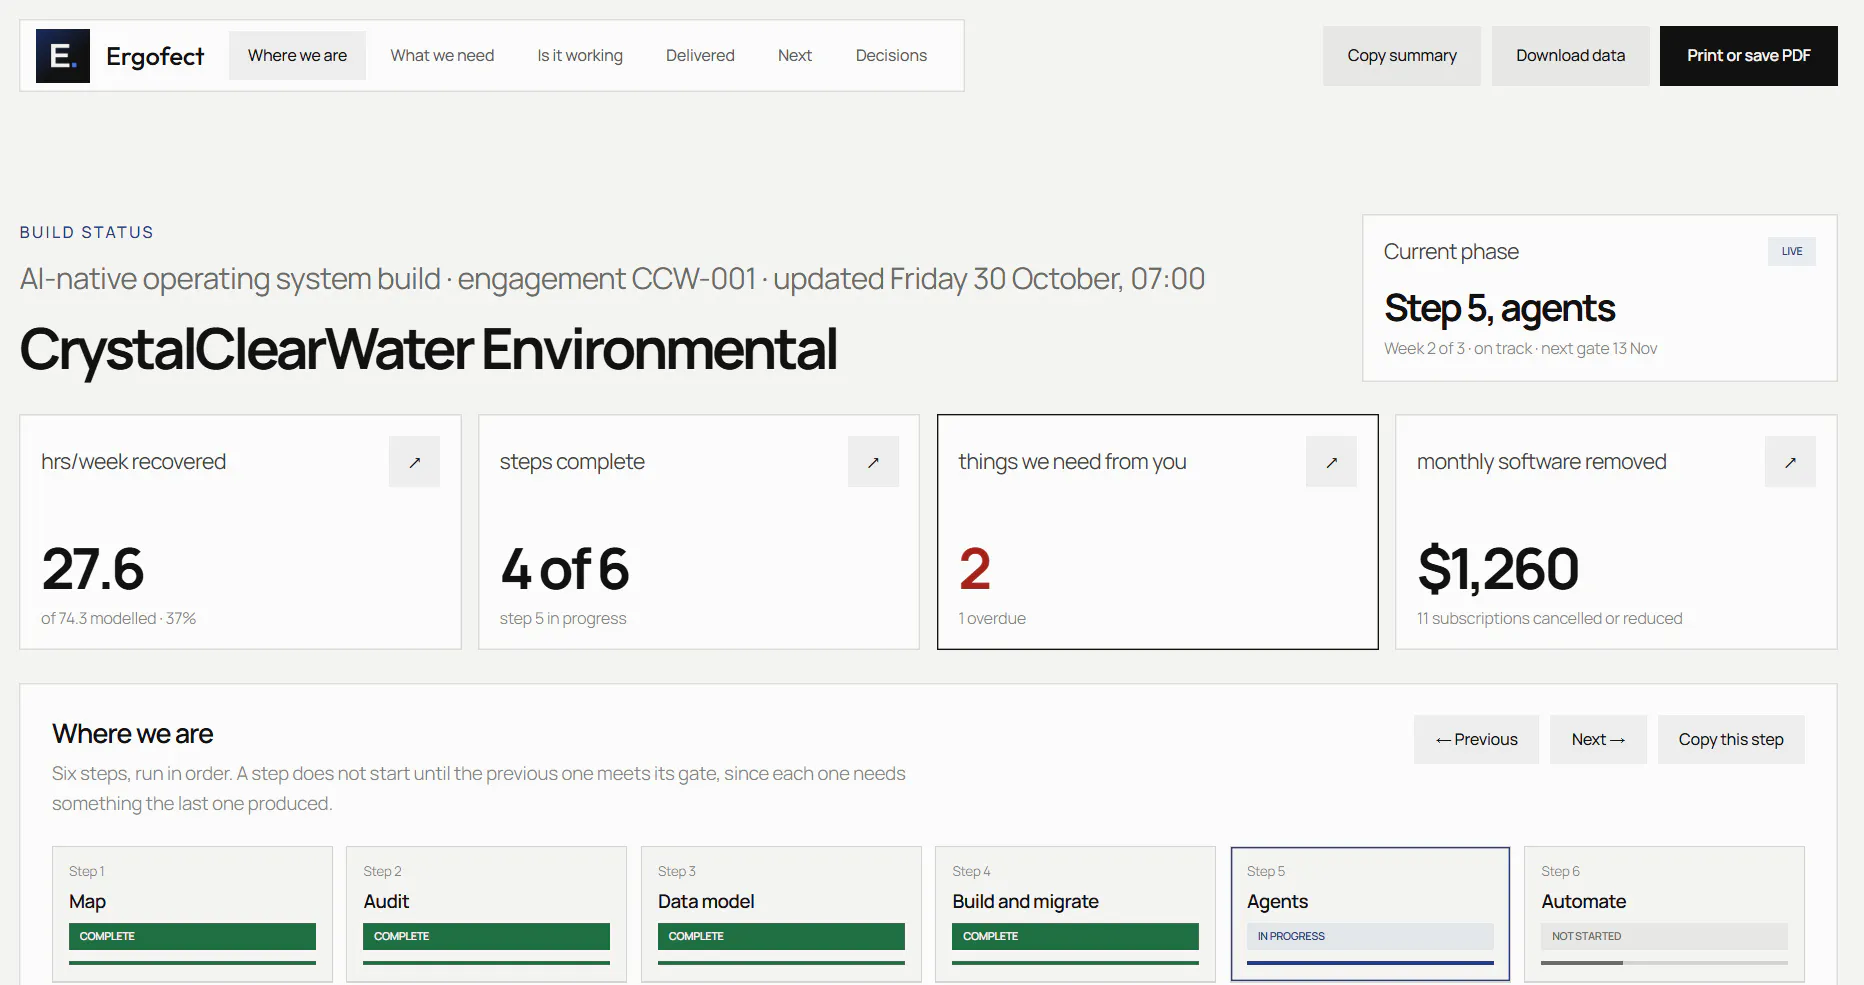Click the Copy summary button
The image size is (1864, 985).
1402,56
